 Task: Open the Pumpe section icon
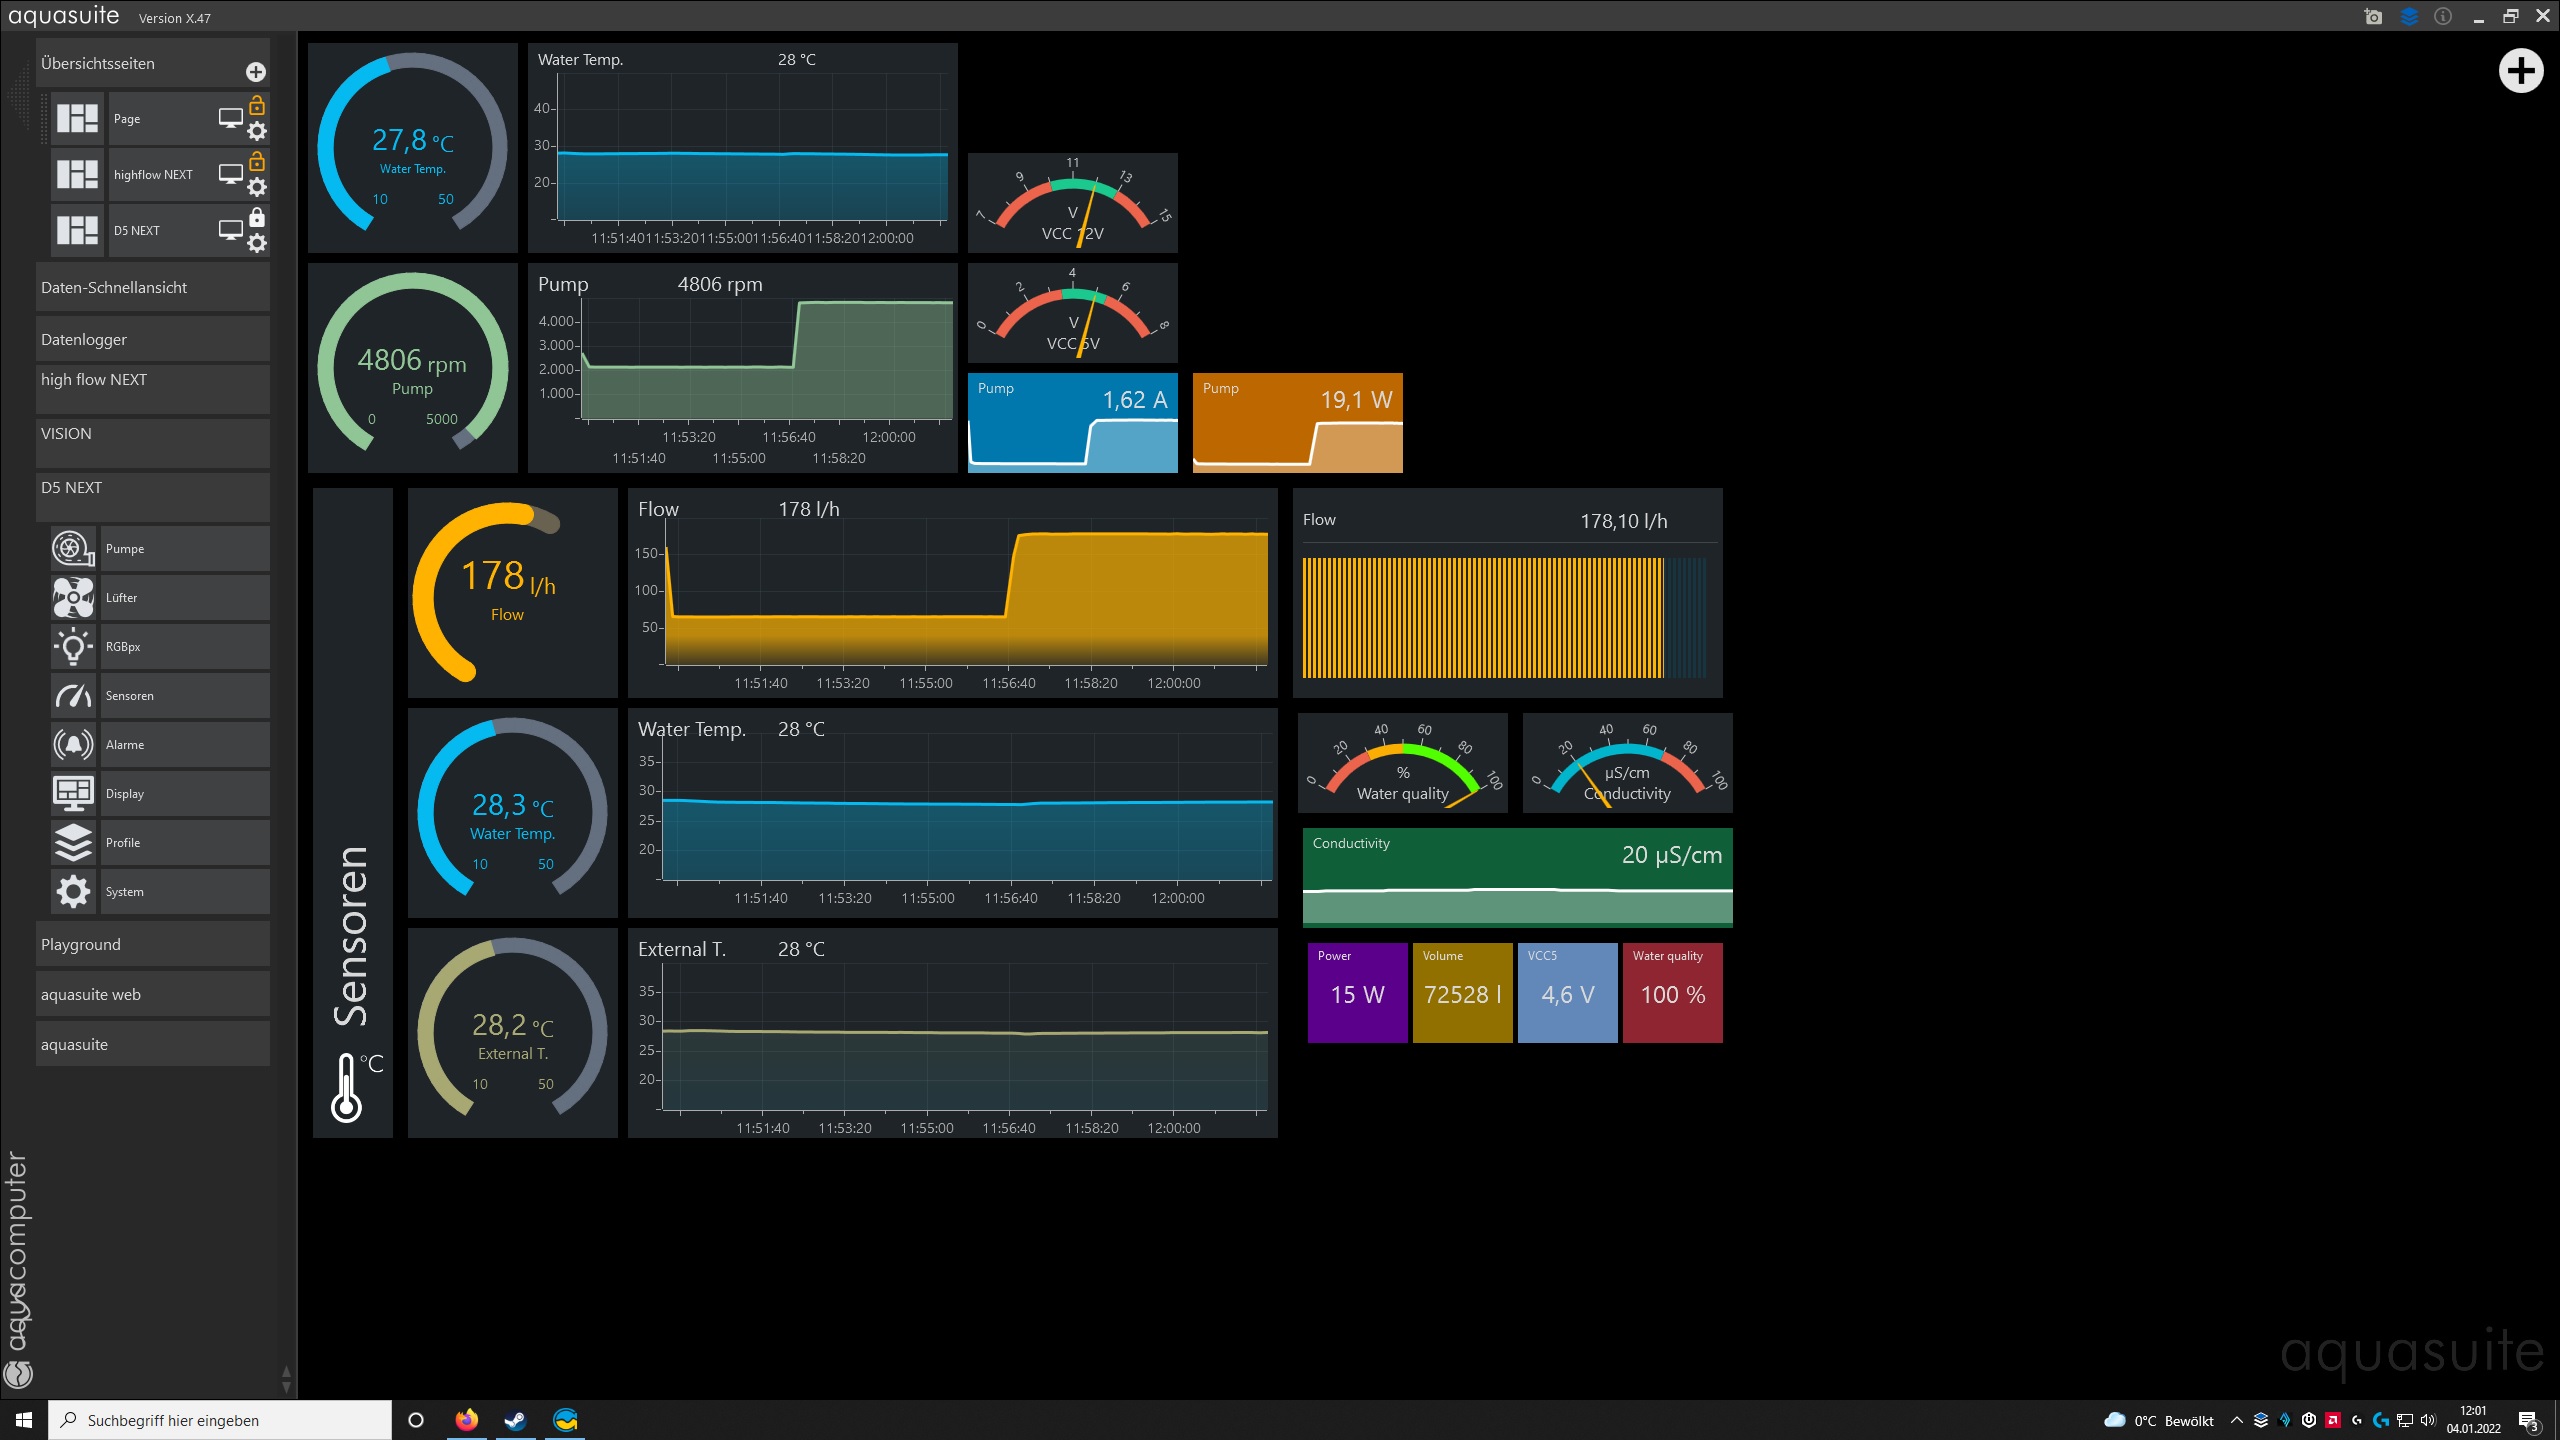73,548
